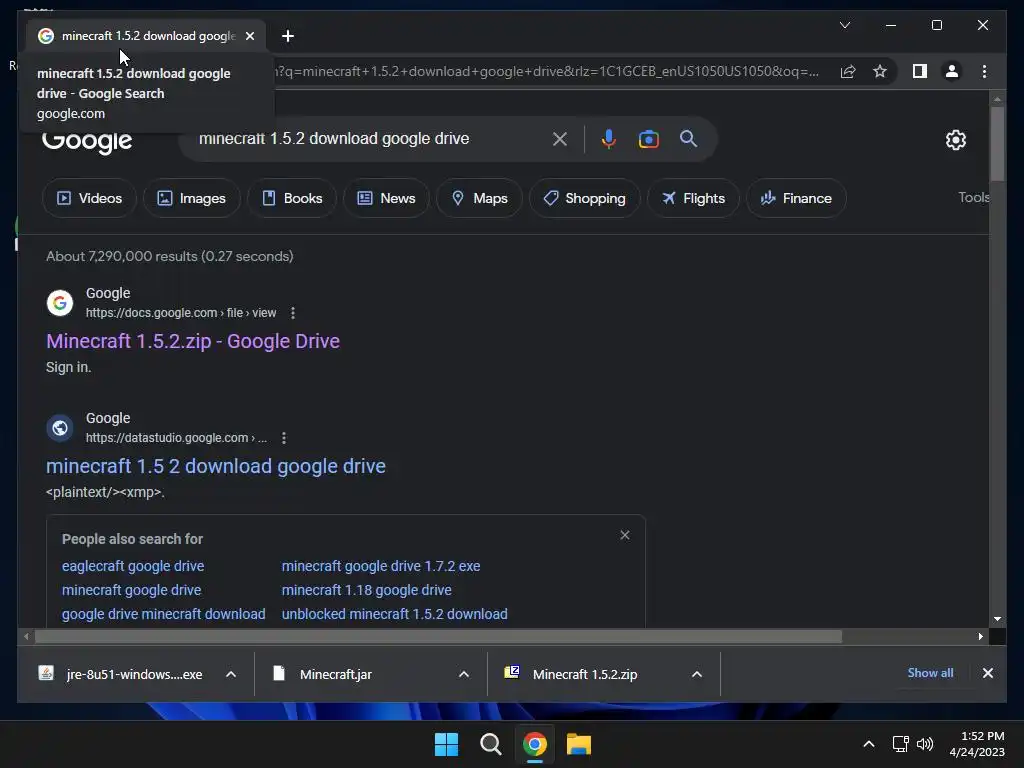
Task: Search unblocked minecraft 1.5.2 download
Action: point(394,615)
